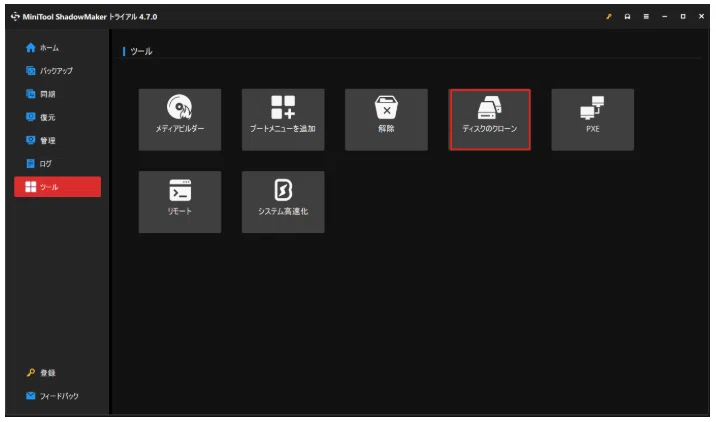Screen dimensions: 716x422
Task: Open the PXE tool tile
Action: click(x=593, y=120)
